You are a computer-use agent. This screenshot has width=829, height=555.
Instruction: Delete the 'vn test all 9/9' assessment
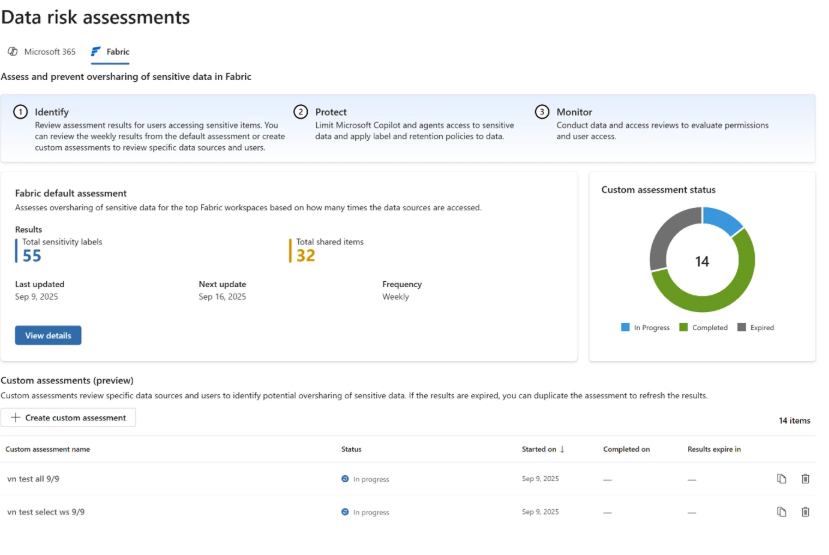pyautogui.click(x=805, y=479)
